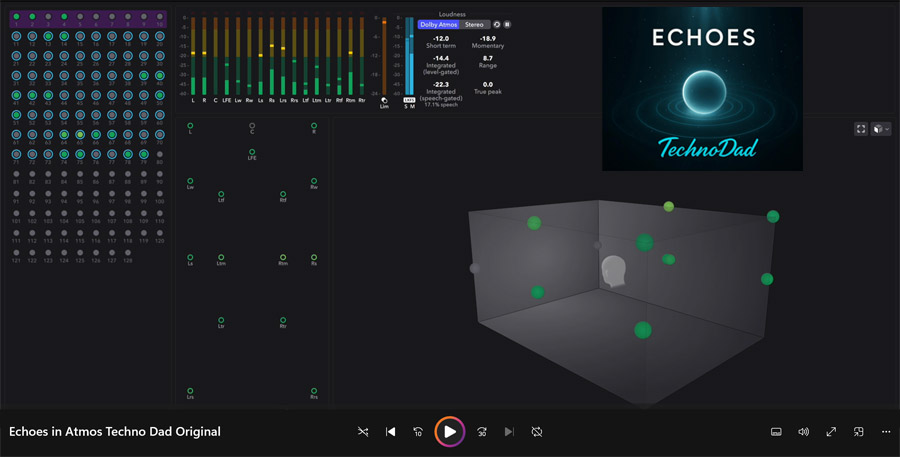Click the Lrs speaker in the layout
The width and height of the screenshot is (900, 457).
pyautogui.click(x=190, y=391)
